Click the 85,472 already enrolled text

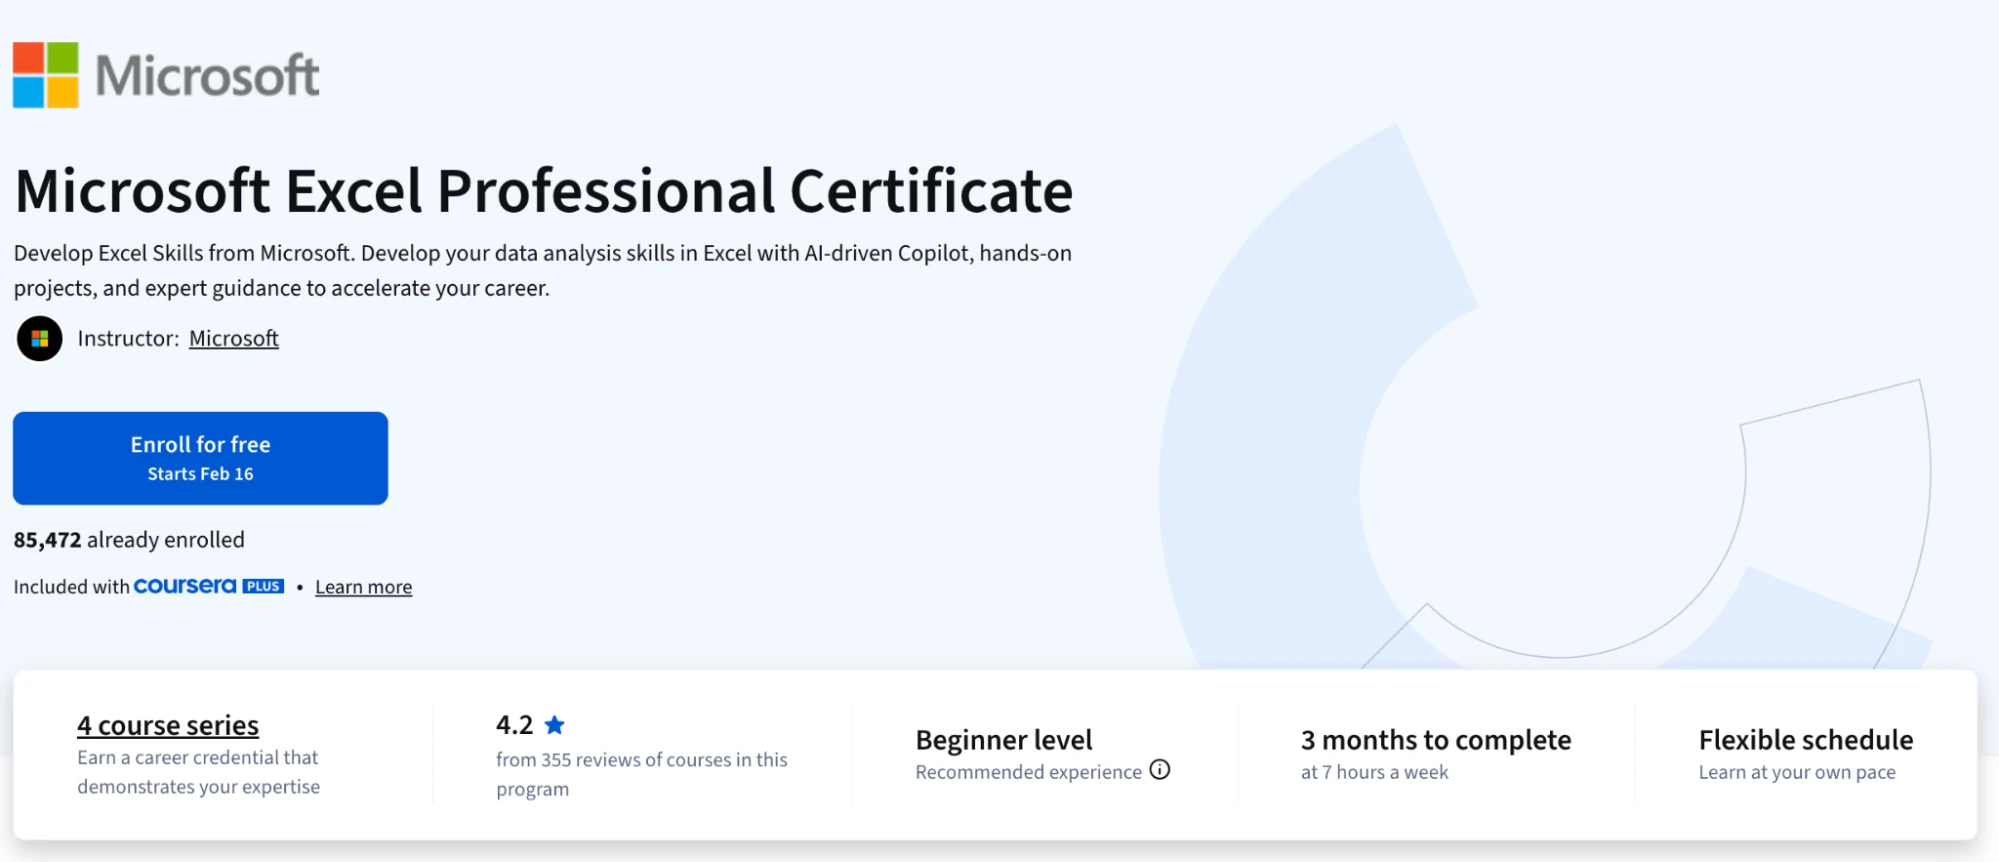(128, 539)
